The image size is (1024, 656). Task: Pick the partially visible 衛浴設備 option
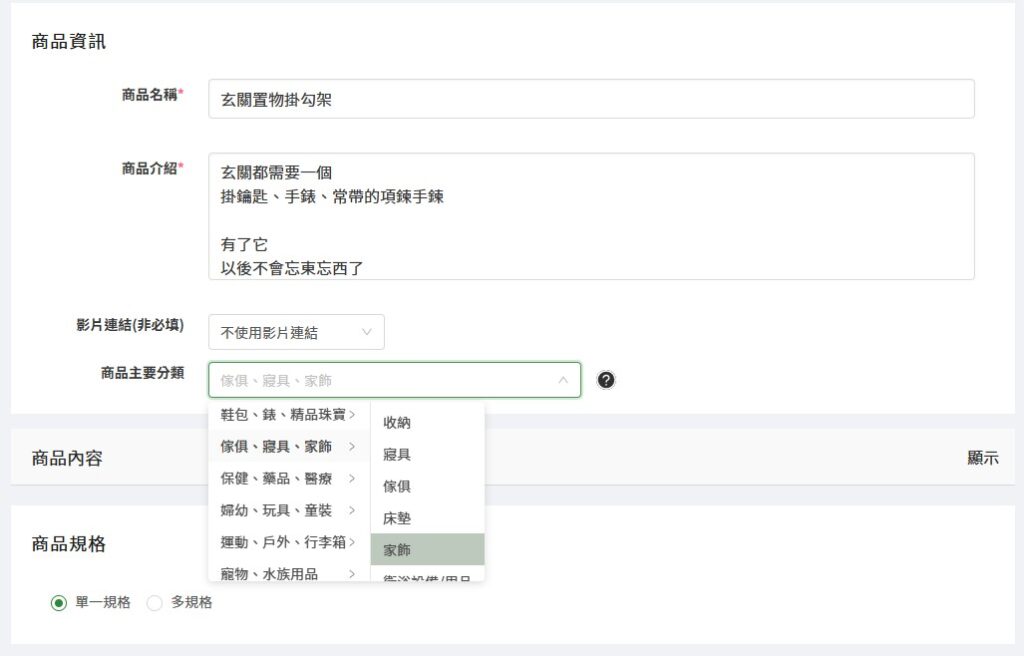point(427,576)
